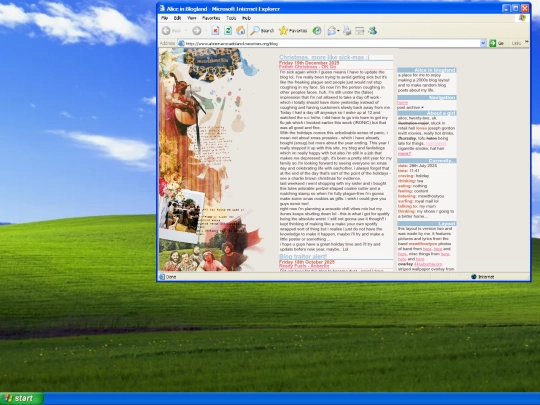Viewport: 540px width, 405px height.
Task: Click the Done page icon in status bar
Action: point(162,277)
